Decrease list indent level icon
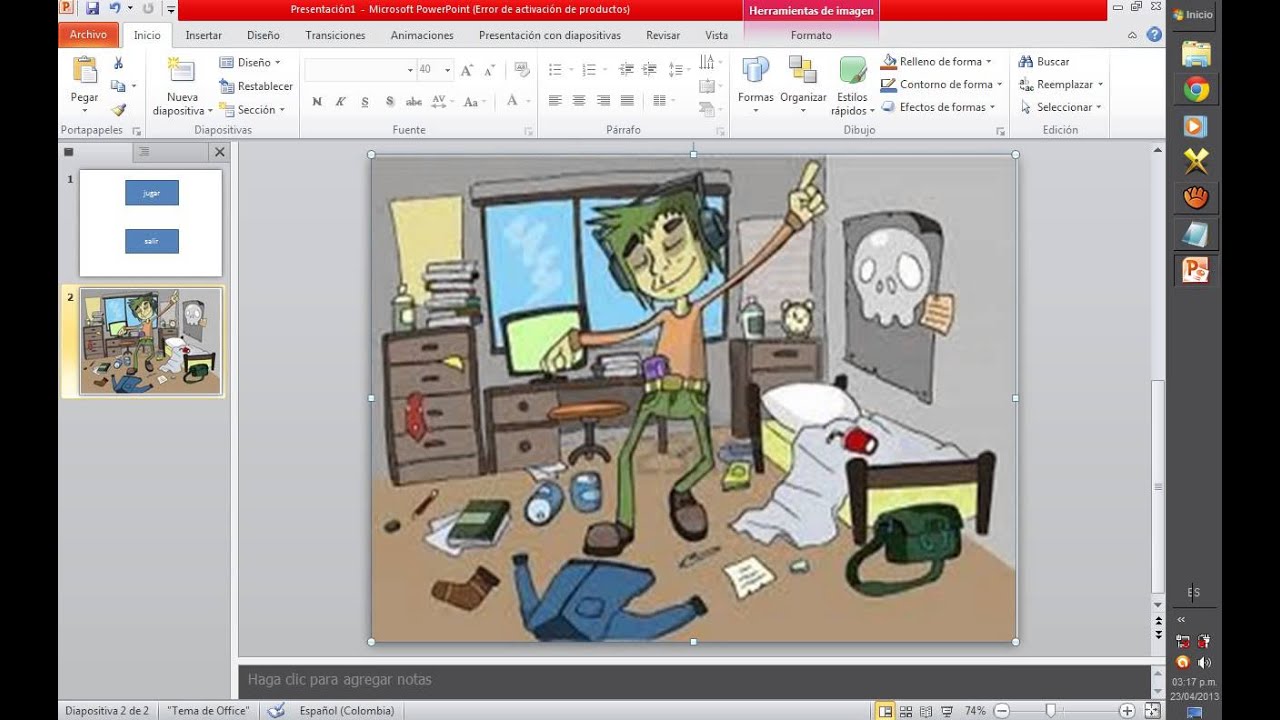This screenshot has width=1280, height=720. click(x=627, y=70)
